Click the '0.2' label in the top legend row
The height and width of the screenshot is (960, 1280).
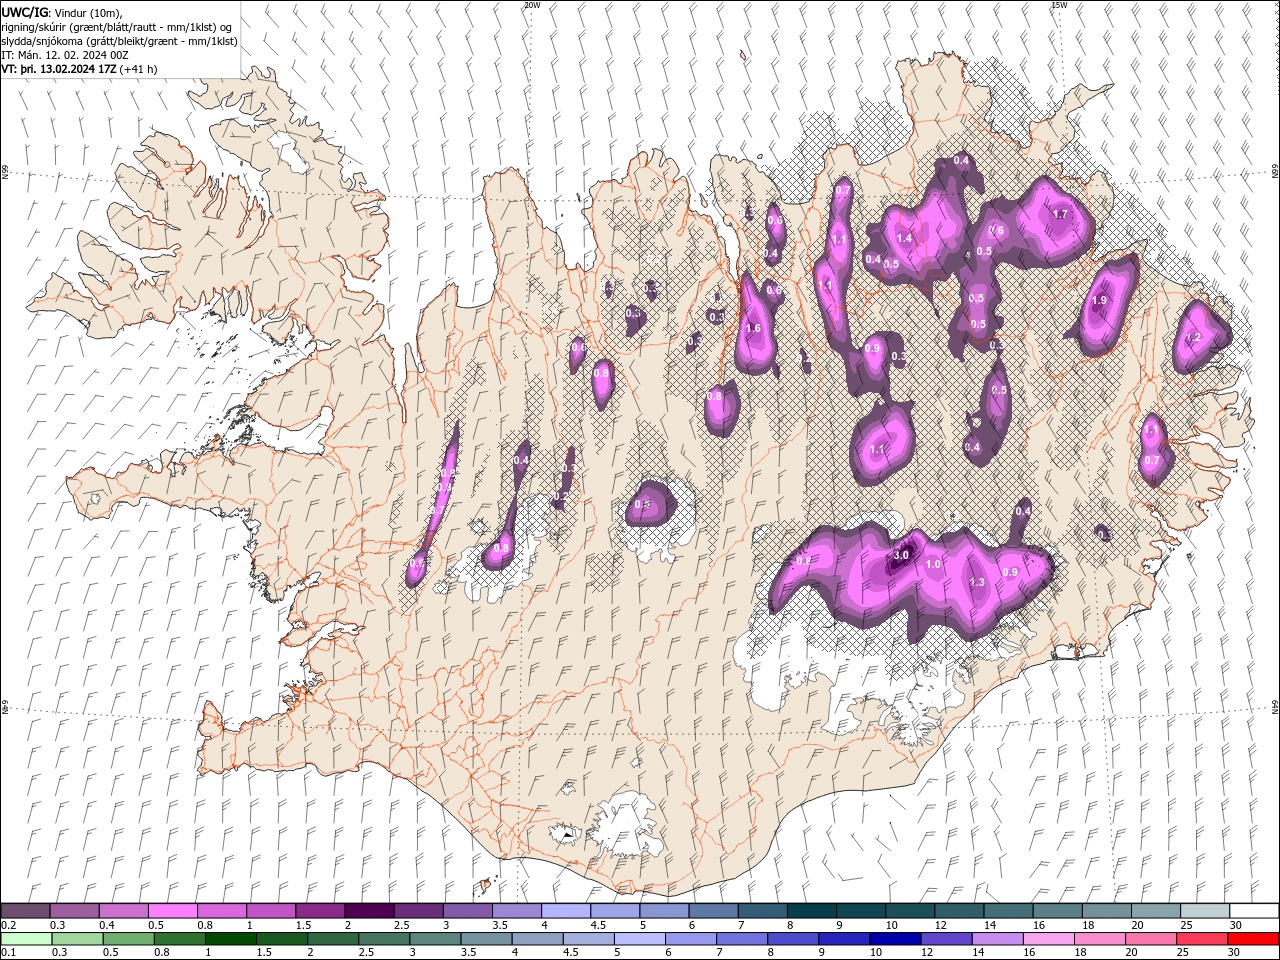click(8, 925)
